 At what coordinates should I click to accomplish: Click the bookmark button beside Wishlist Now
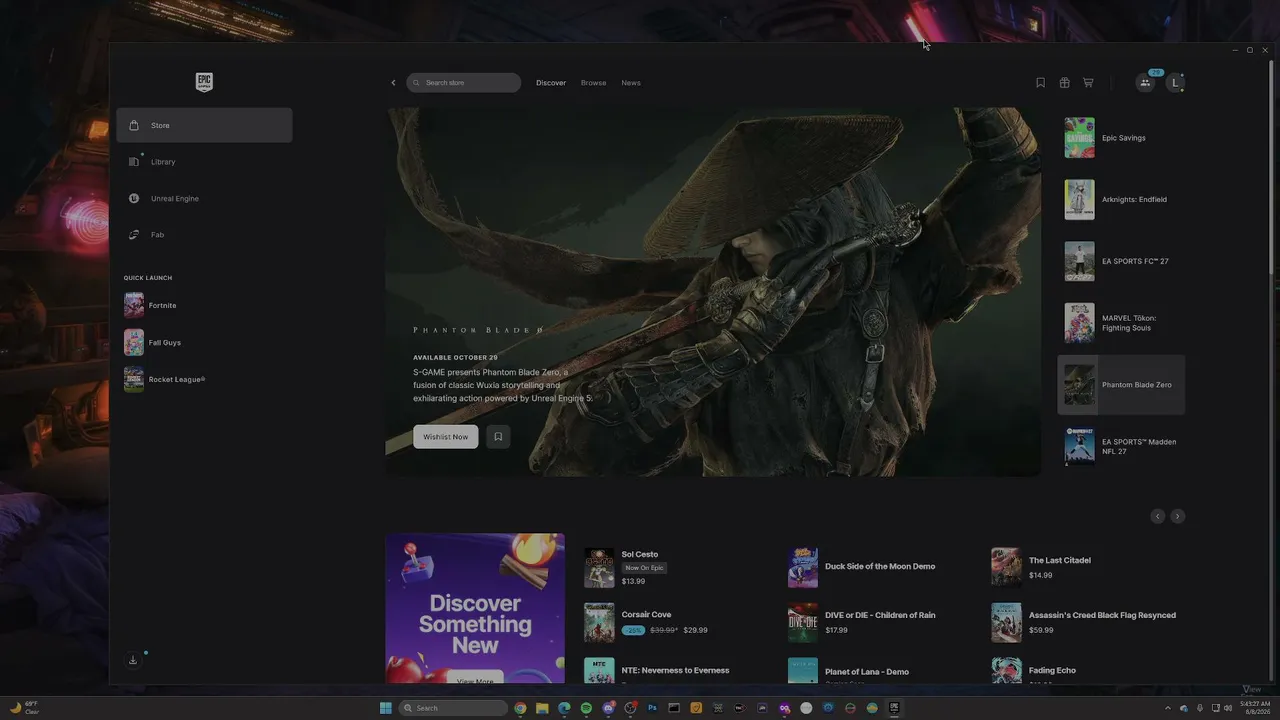pyautogui.click(x=498, y=437)
